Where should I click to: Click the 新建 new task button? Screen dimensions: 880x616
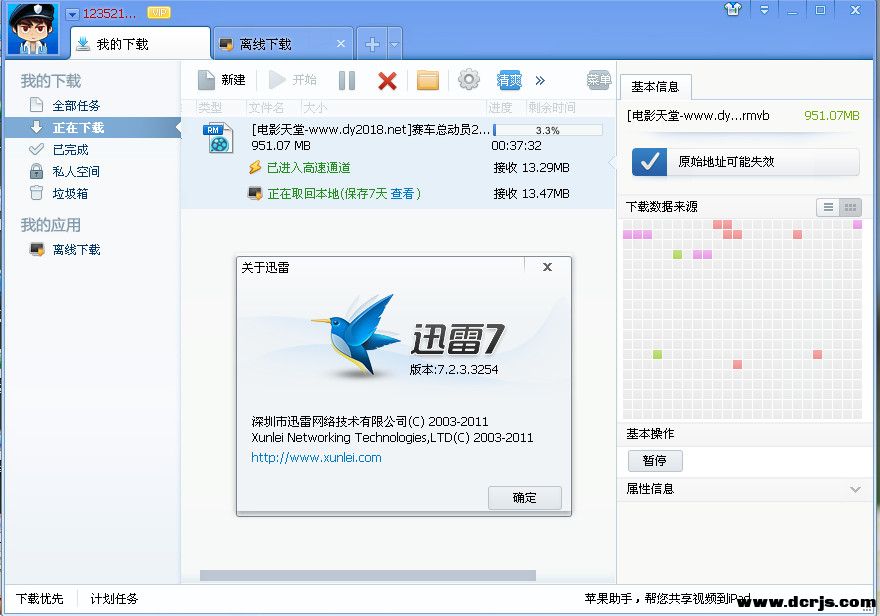click(221, 80)
